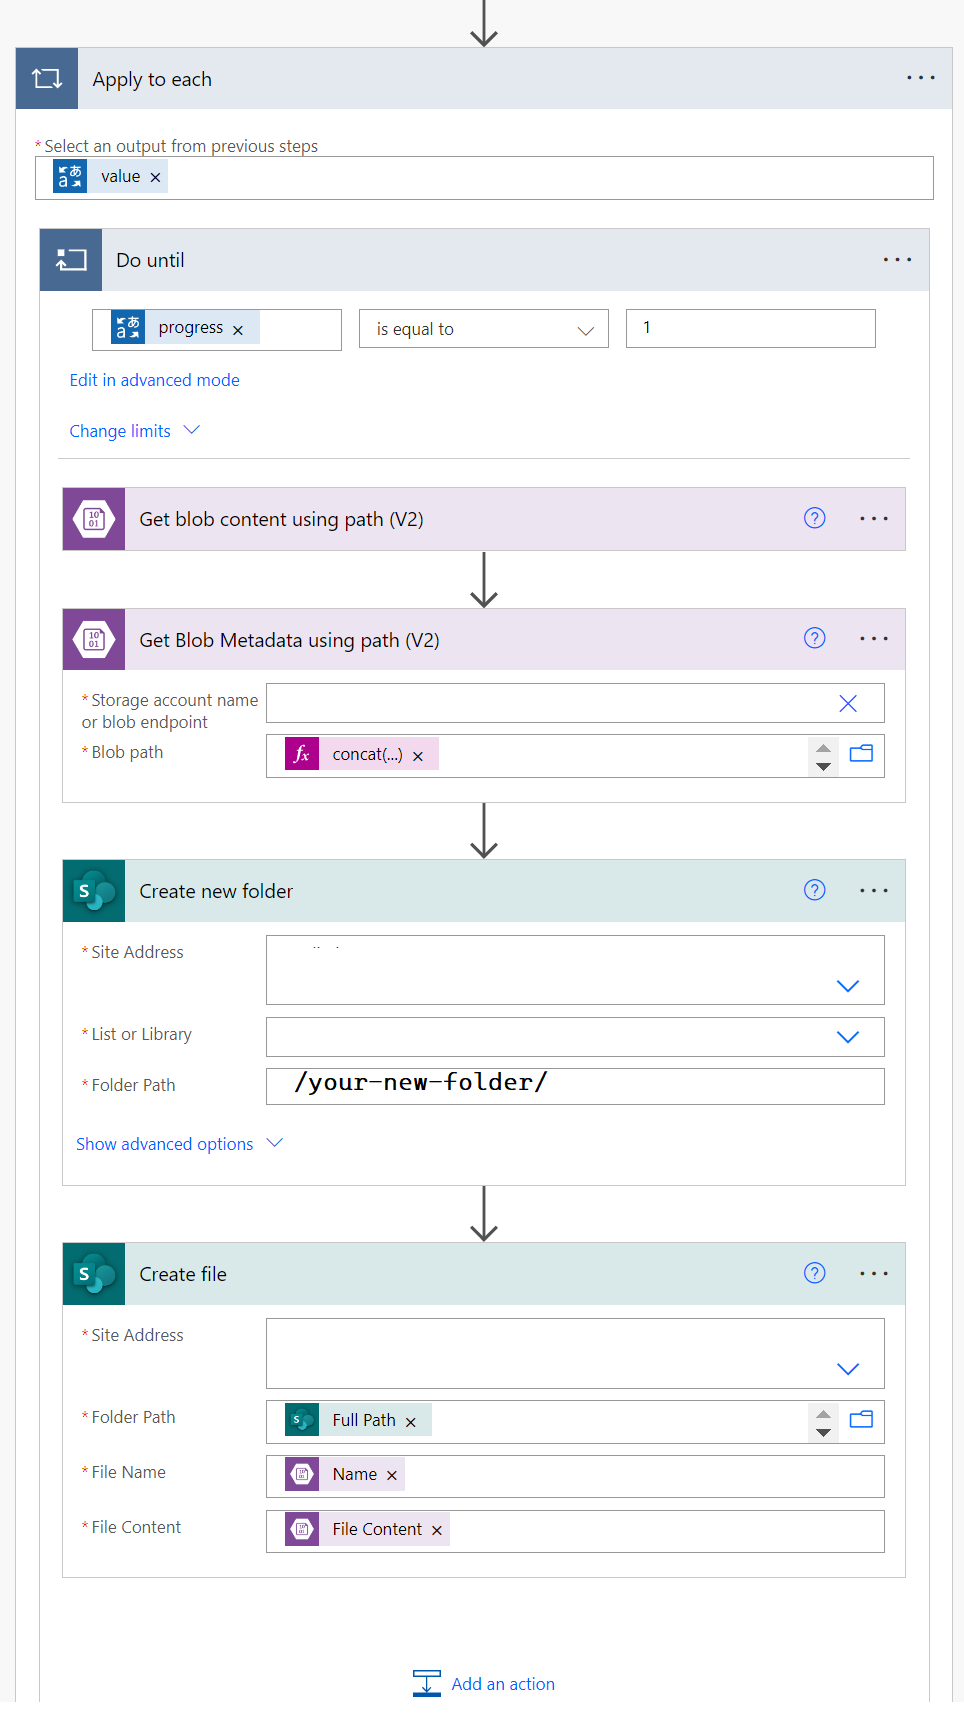
Task: Open help for Get Blob Metadata action
Action: 815,638
